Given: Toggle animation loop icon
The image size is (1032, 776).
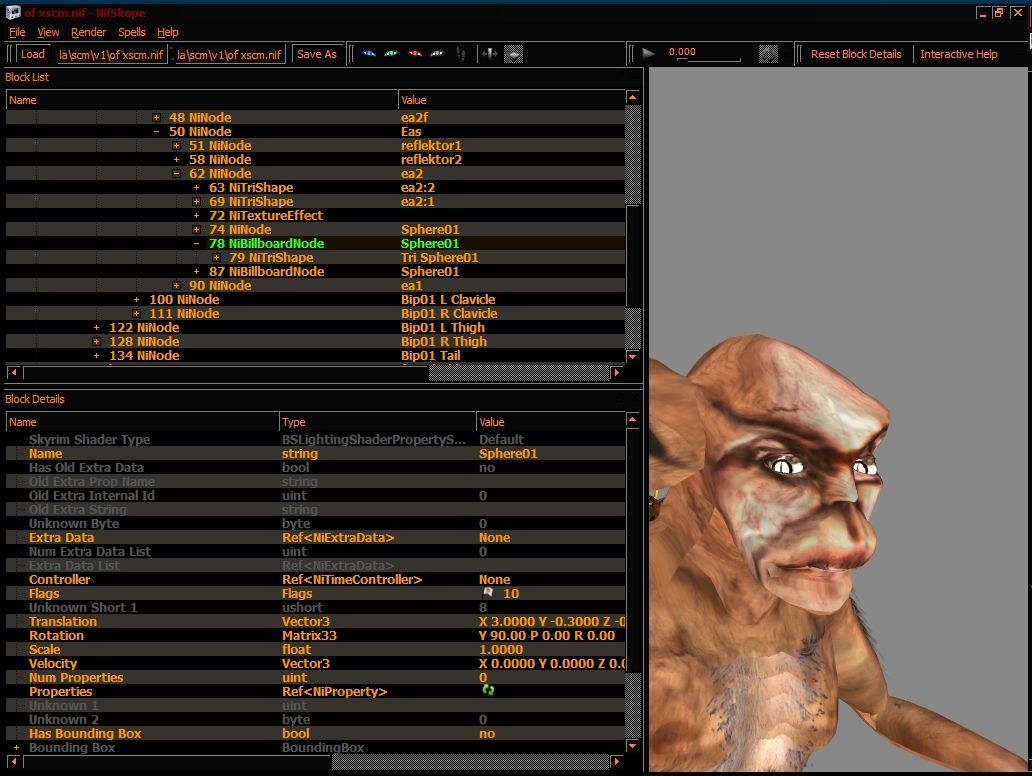Looking at the screenshot, I should tap(768, 54).
